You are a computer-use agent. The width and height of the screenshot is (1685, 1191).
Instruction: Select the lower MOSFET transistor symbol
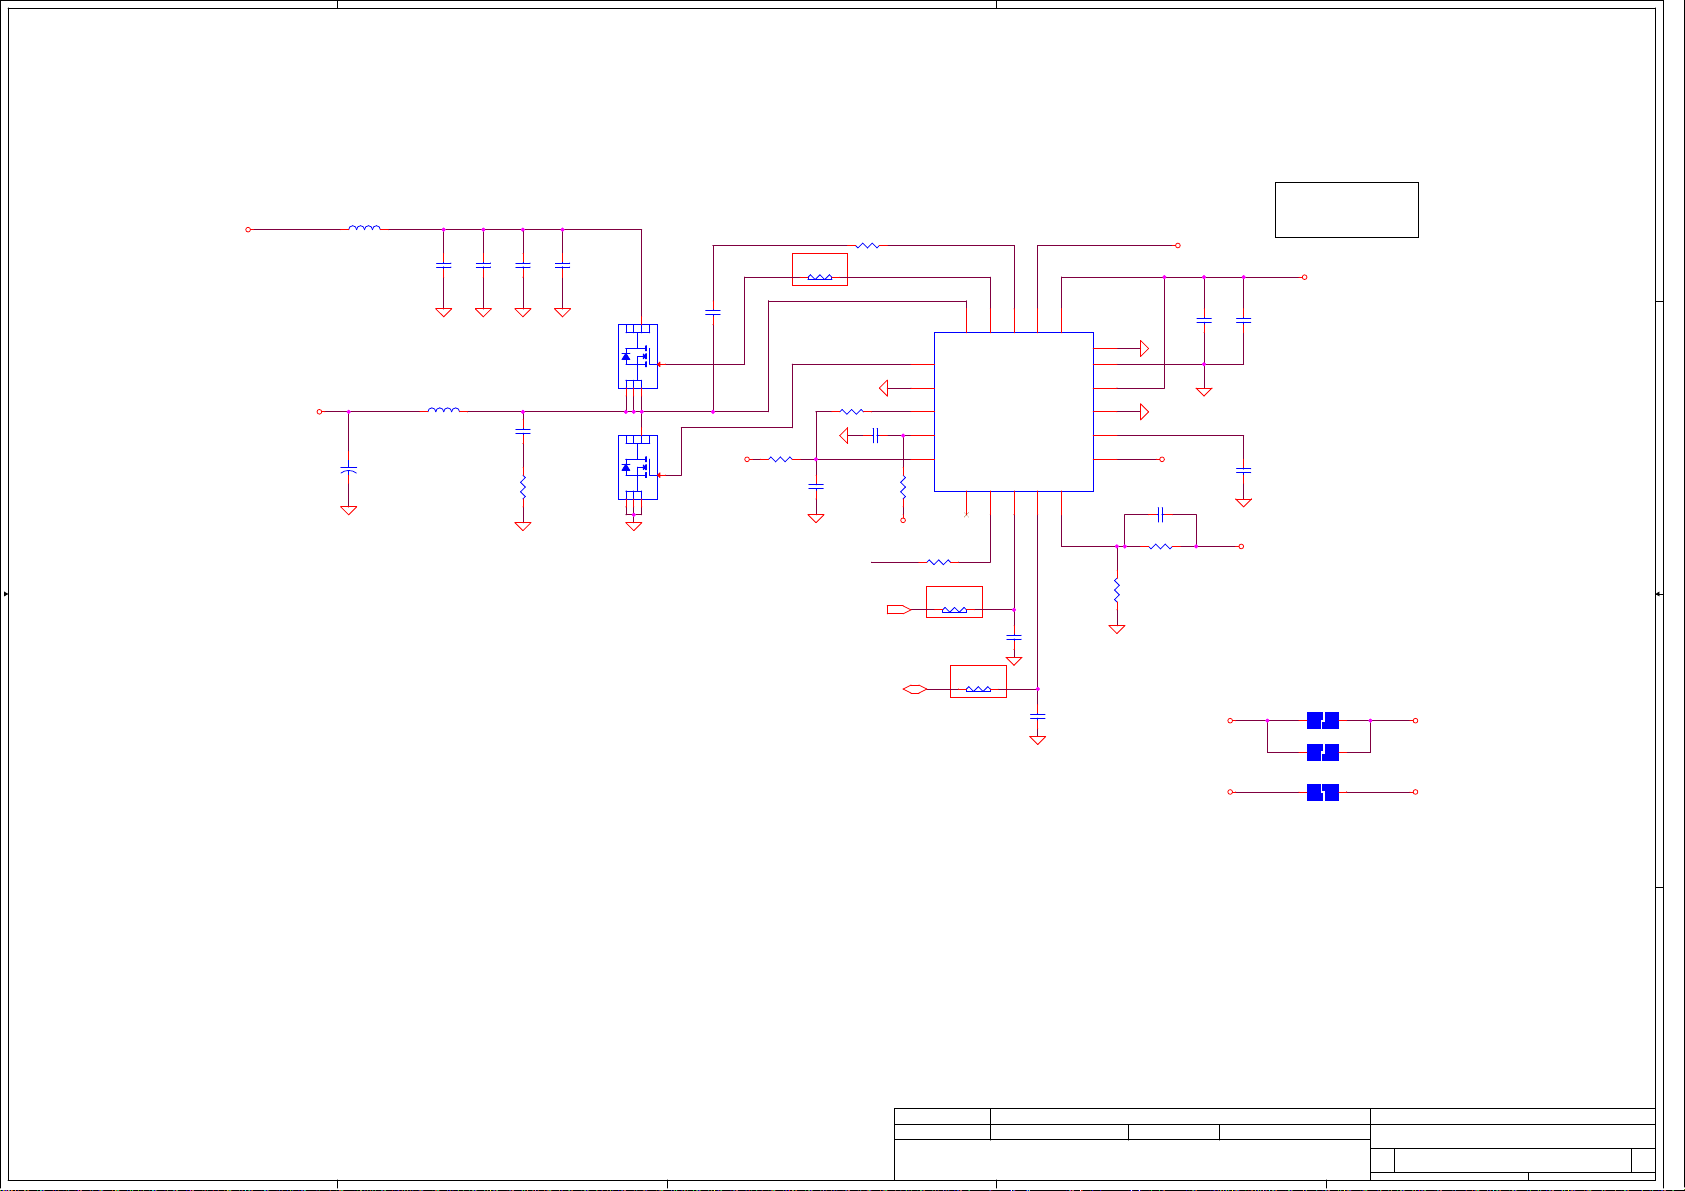[x=638, y=467]
